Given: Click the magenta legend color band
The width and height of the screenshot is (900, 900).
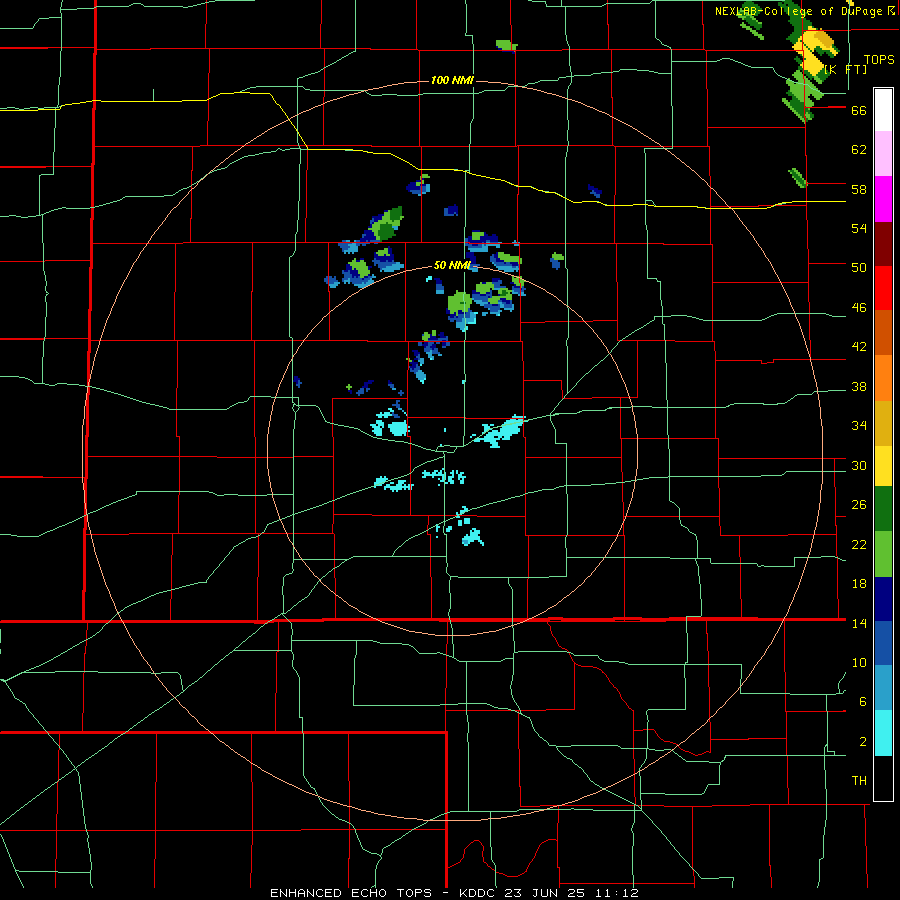Looking at the screenshot, I should pos(883,199).
